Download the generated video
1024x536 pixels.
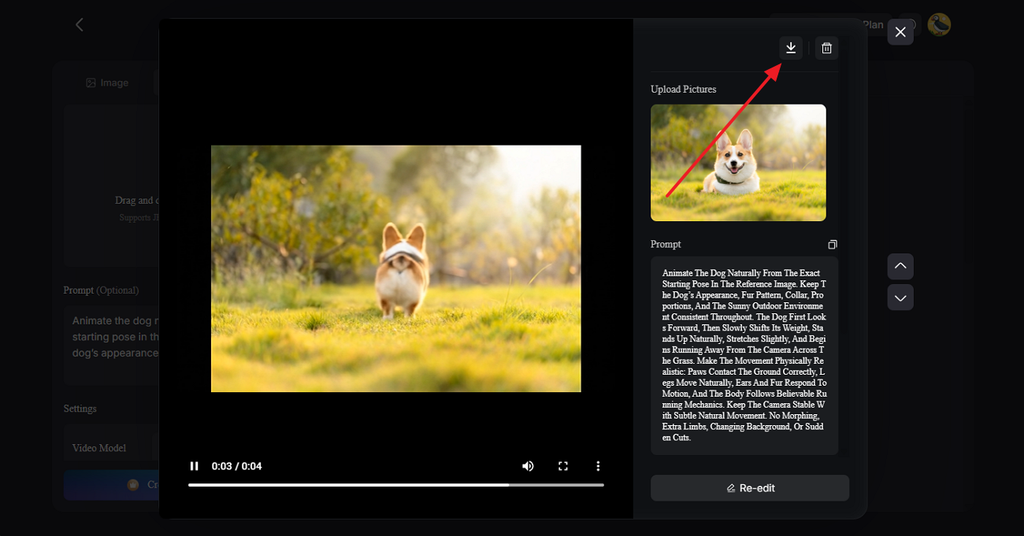pyautogui.click(x=790, y=48)
